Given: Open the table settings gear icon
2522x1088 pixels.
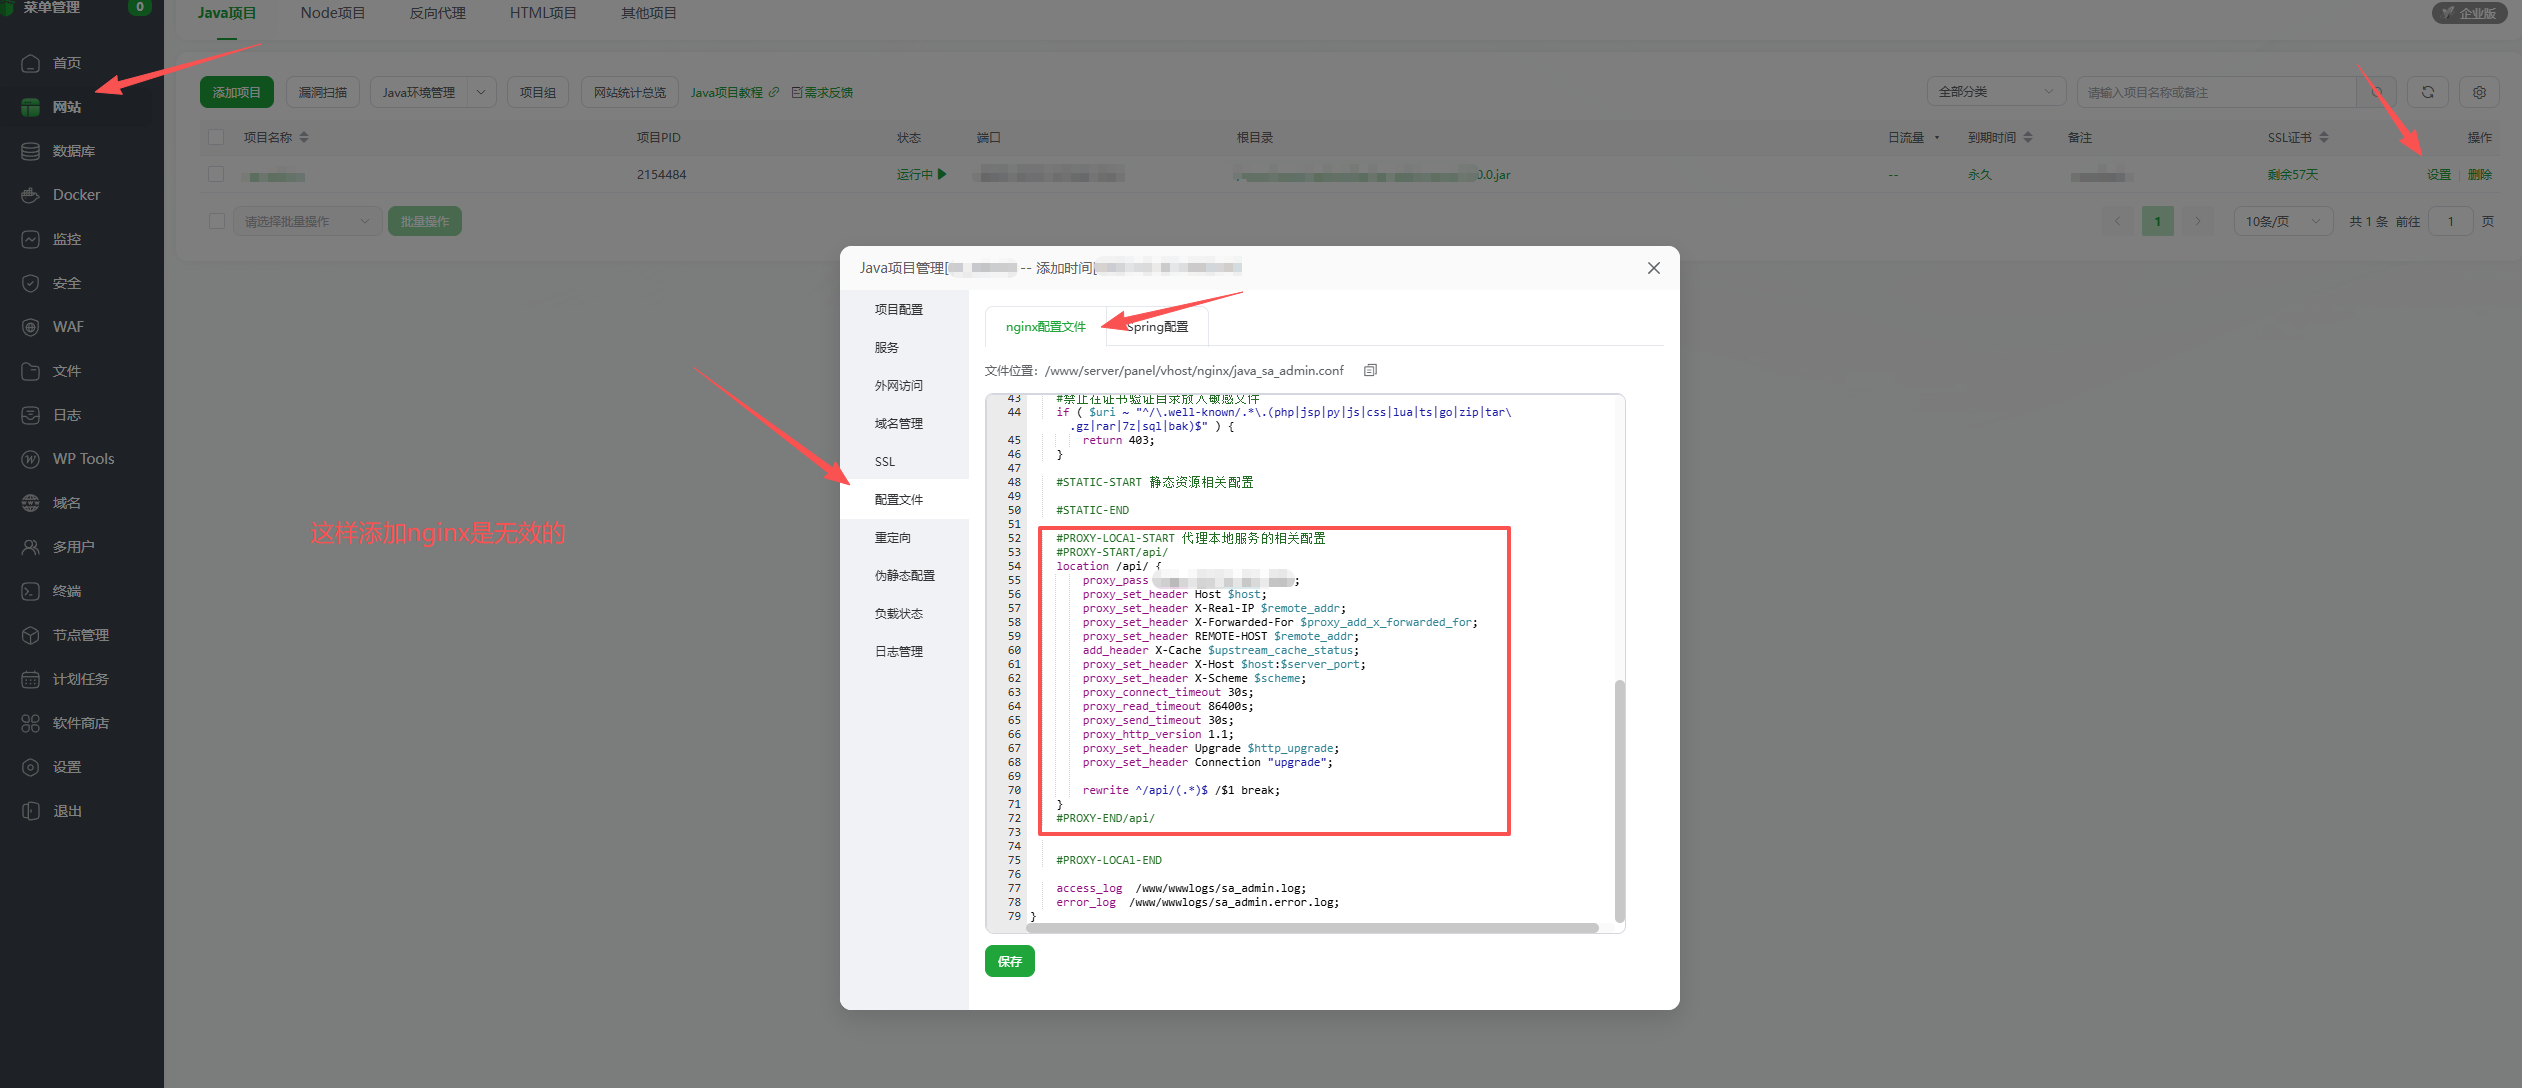Looking at the screenshot, I should click(2479, 92).
